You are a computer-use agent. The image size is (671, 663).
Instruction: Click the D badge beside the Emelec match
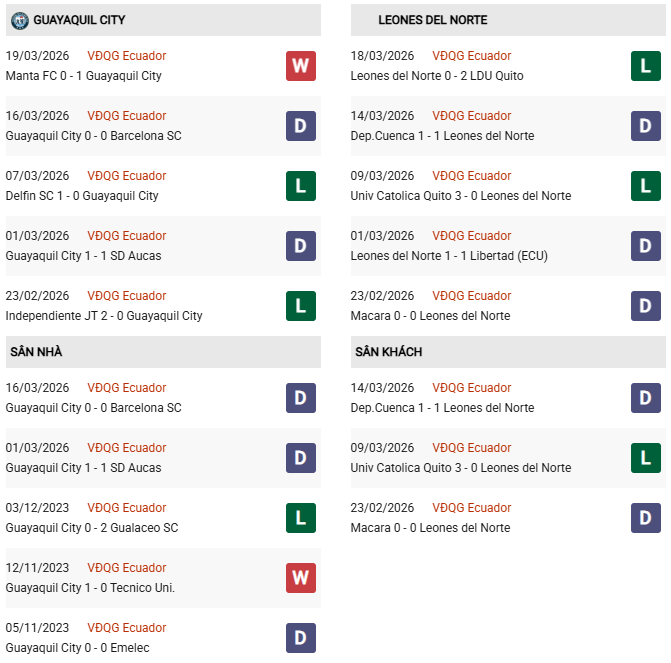click(301, 638)
